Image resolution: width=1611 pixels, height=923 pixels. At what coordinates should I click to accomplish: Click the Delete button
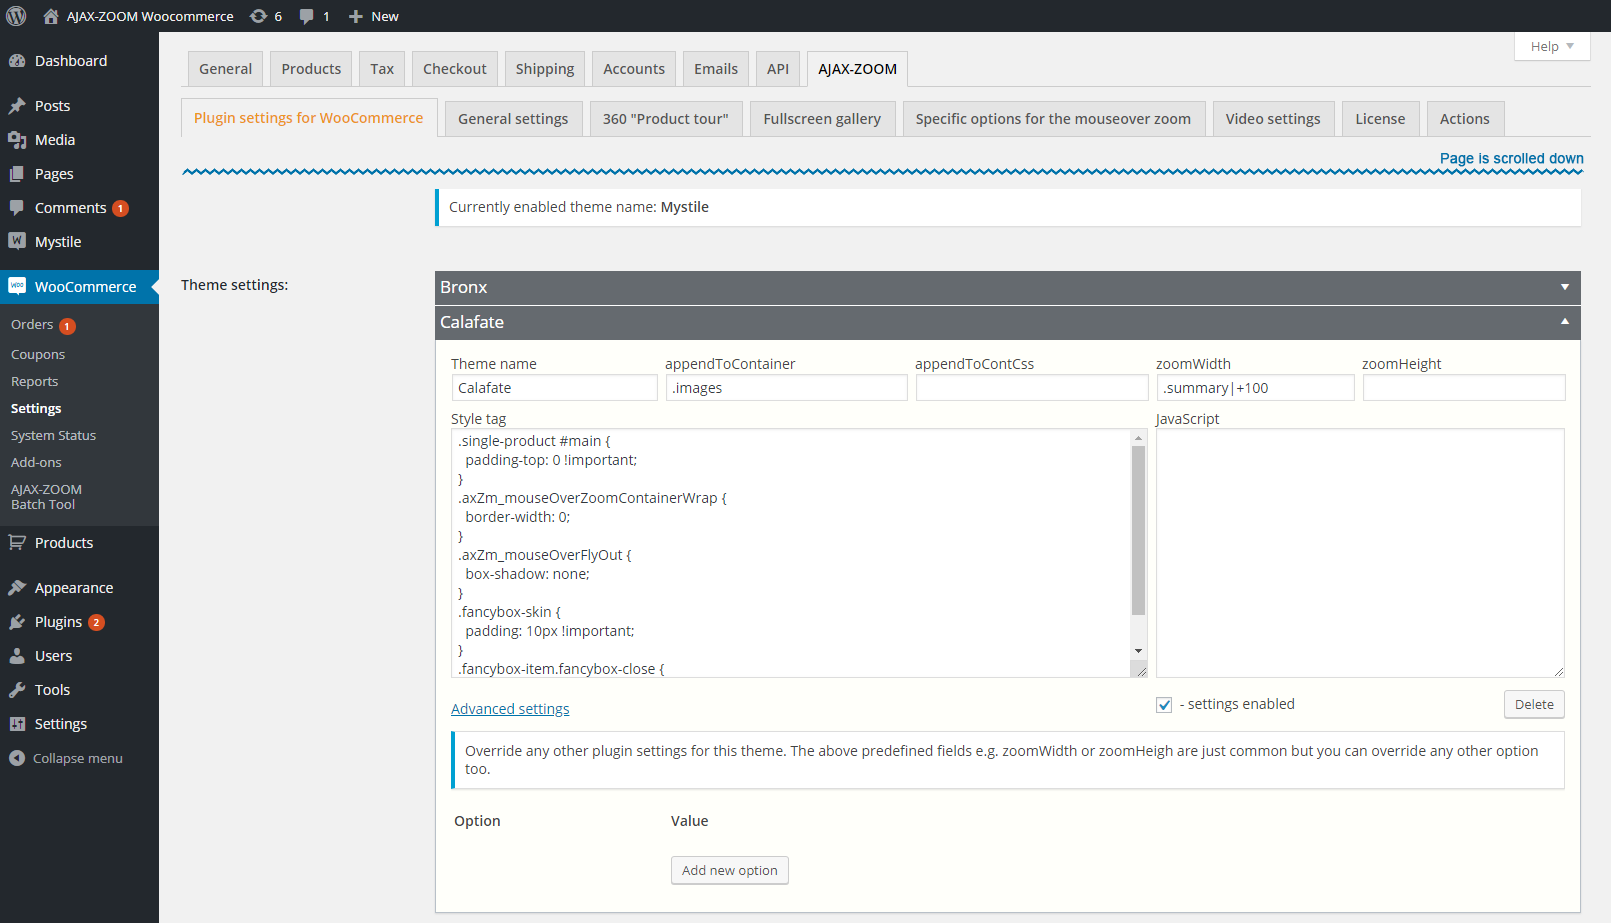pyautogui.click(x=1534, y=704)
